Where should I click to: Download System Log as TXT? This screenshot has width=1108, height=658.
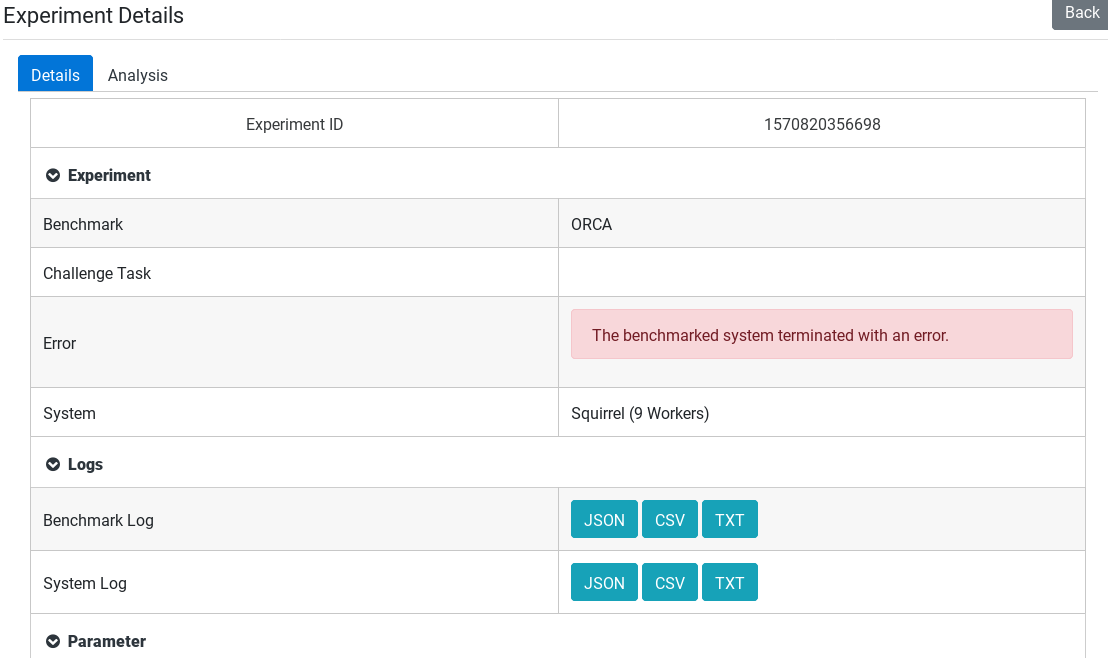pyautogui.click(x=730, y=582)
